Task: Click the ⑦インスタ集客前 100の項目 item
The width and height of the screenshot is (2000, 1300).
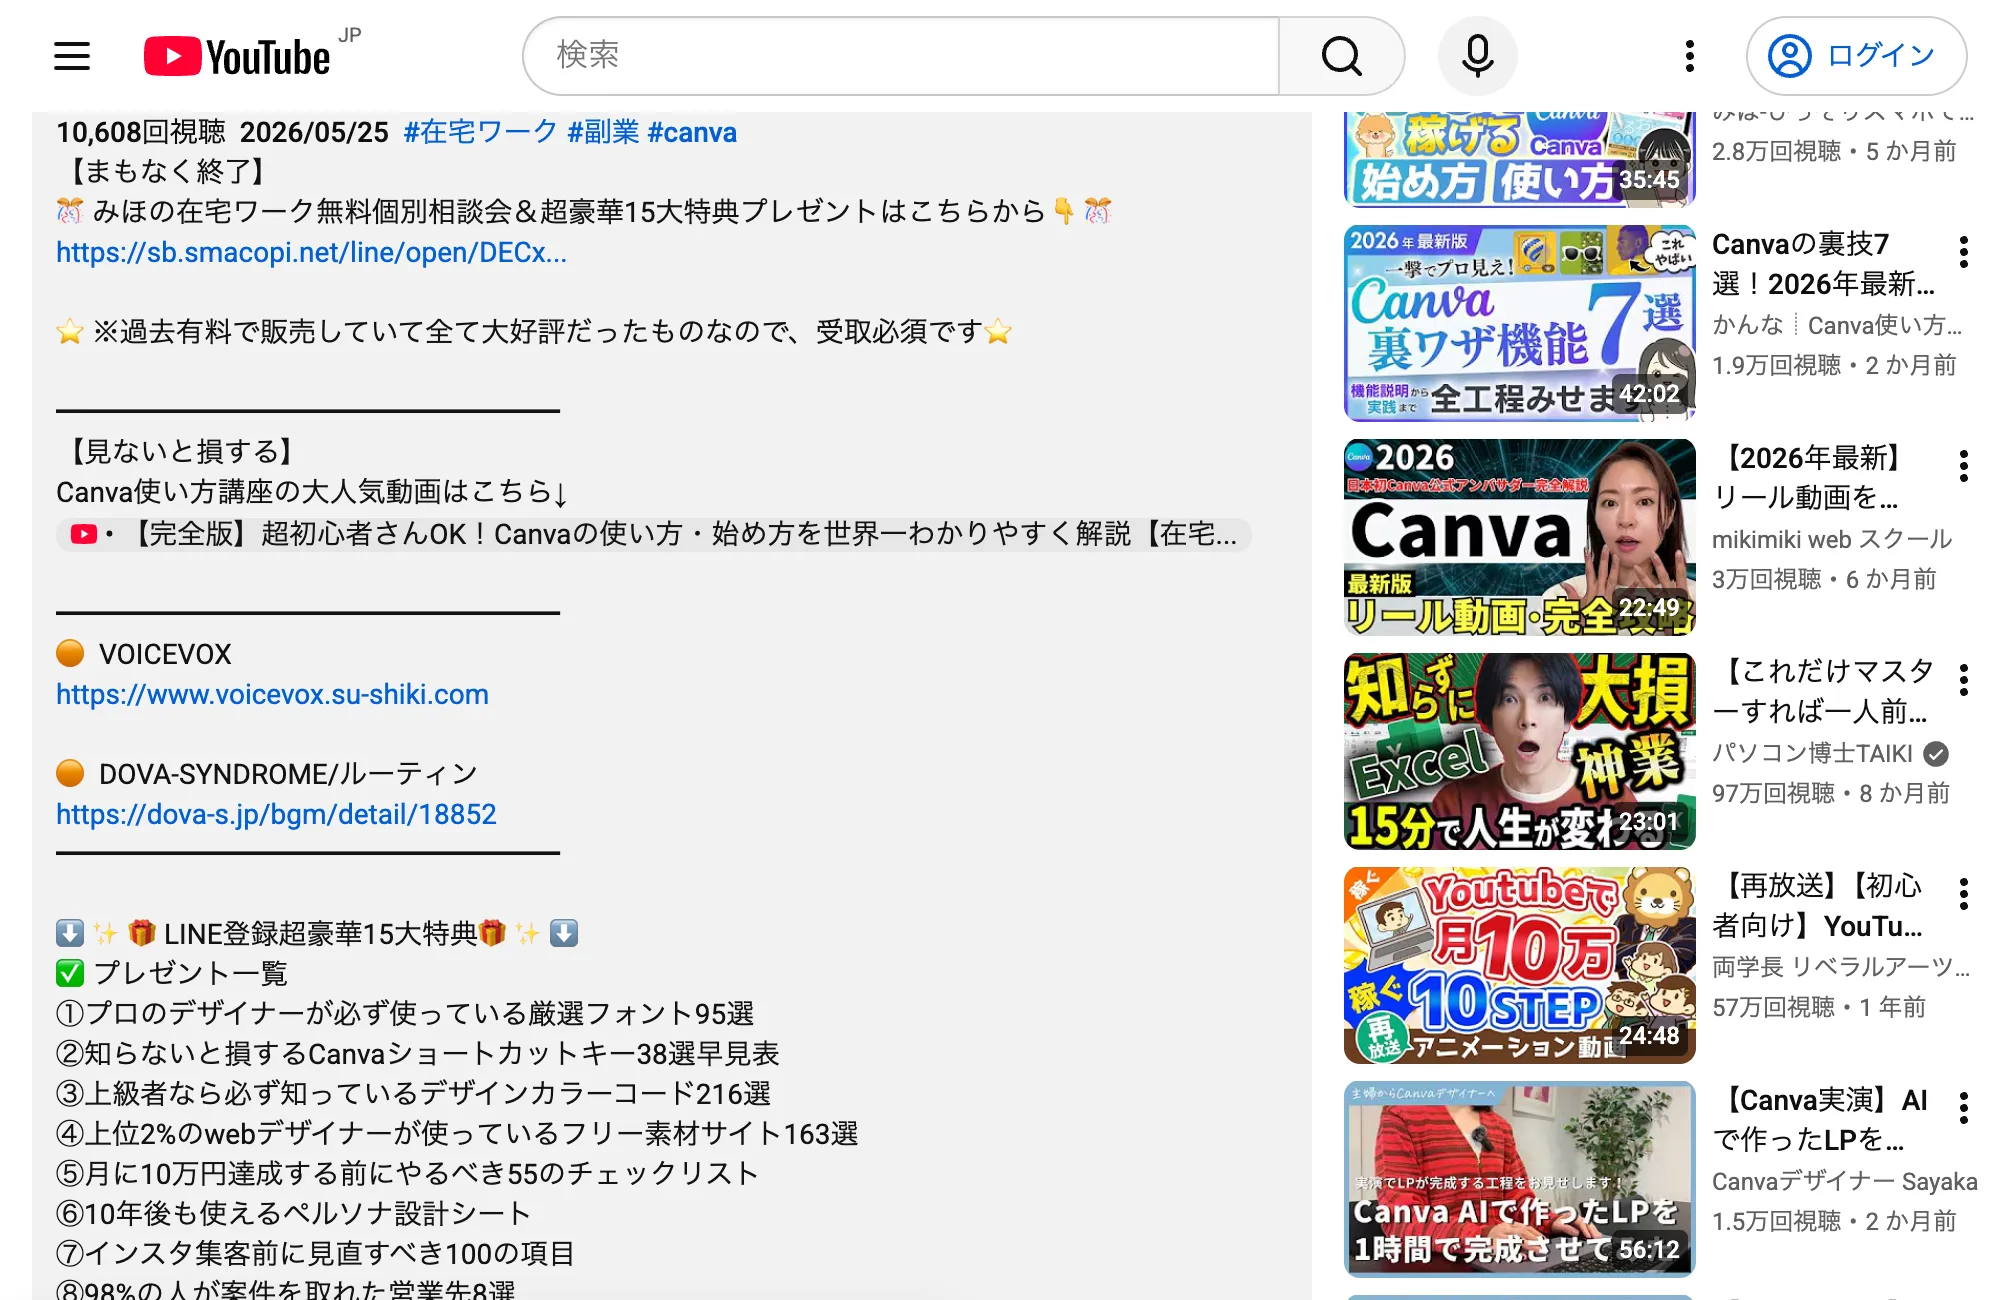Action: (316, 1254)
